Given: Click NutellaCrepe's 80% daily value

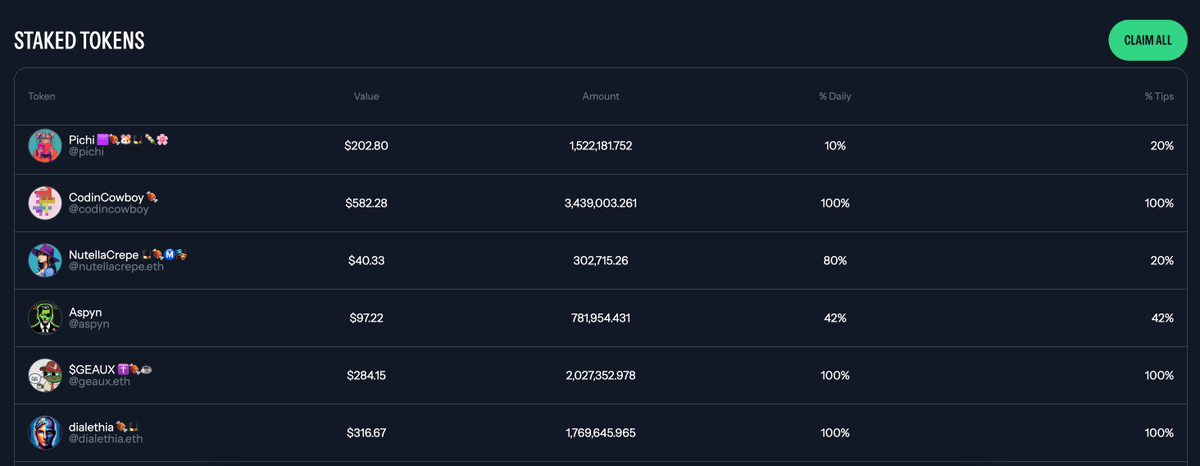Looking at the screenshot, I should pos(835,260).
